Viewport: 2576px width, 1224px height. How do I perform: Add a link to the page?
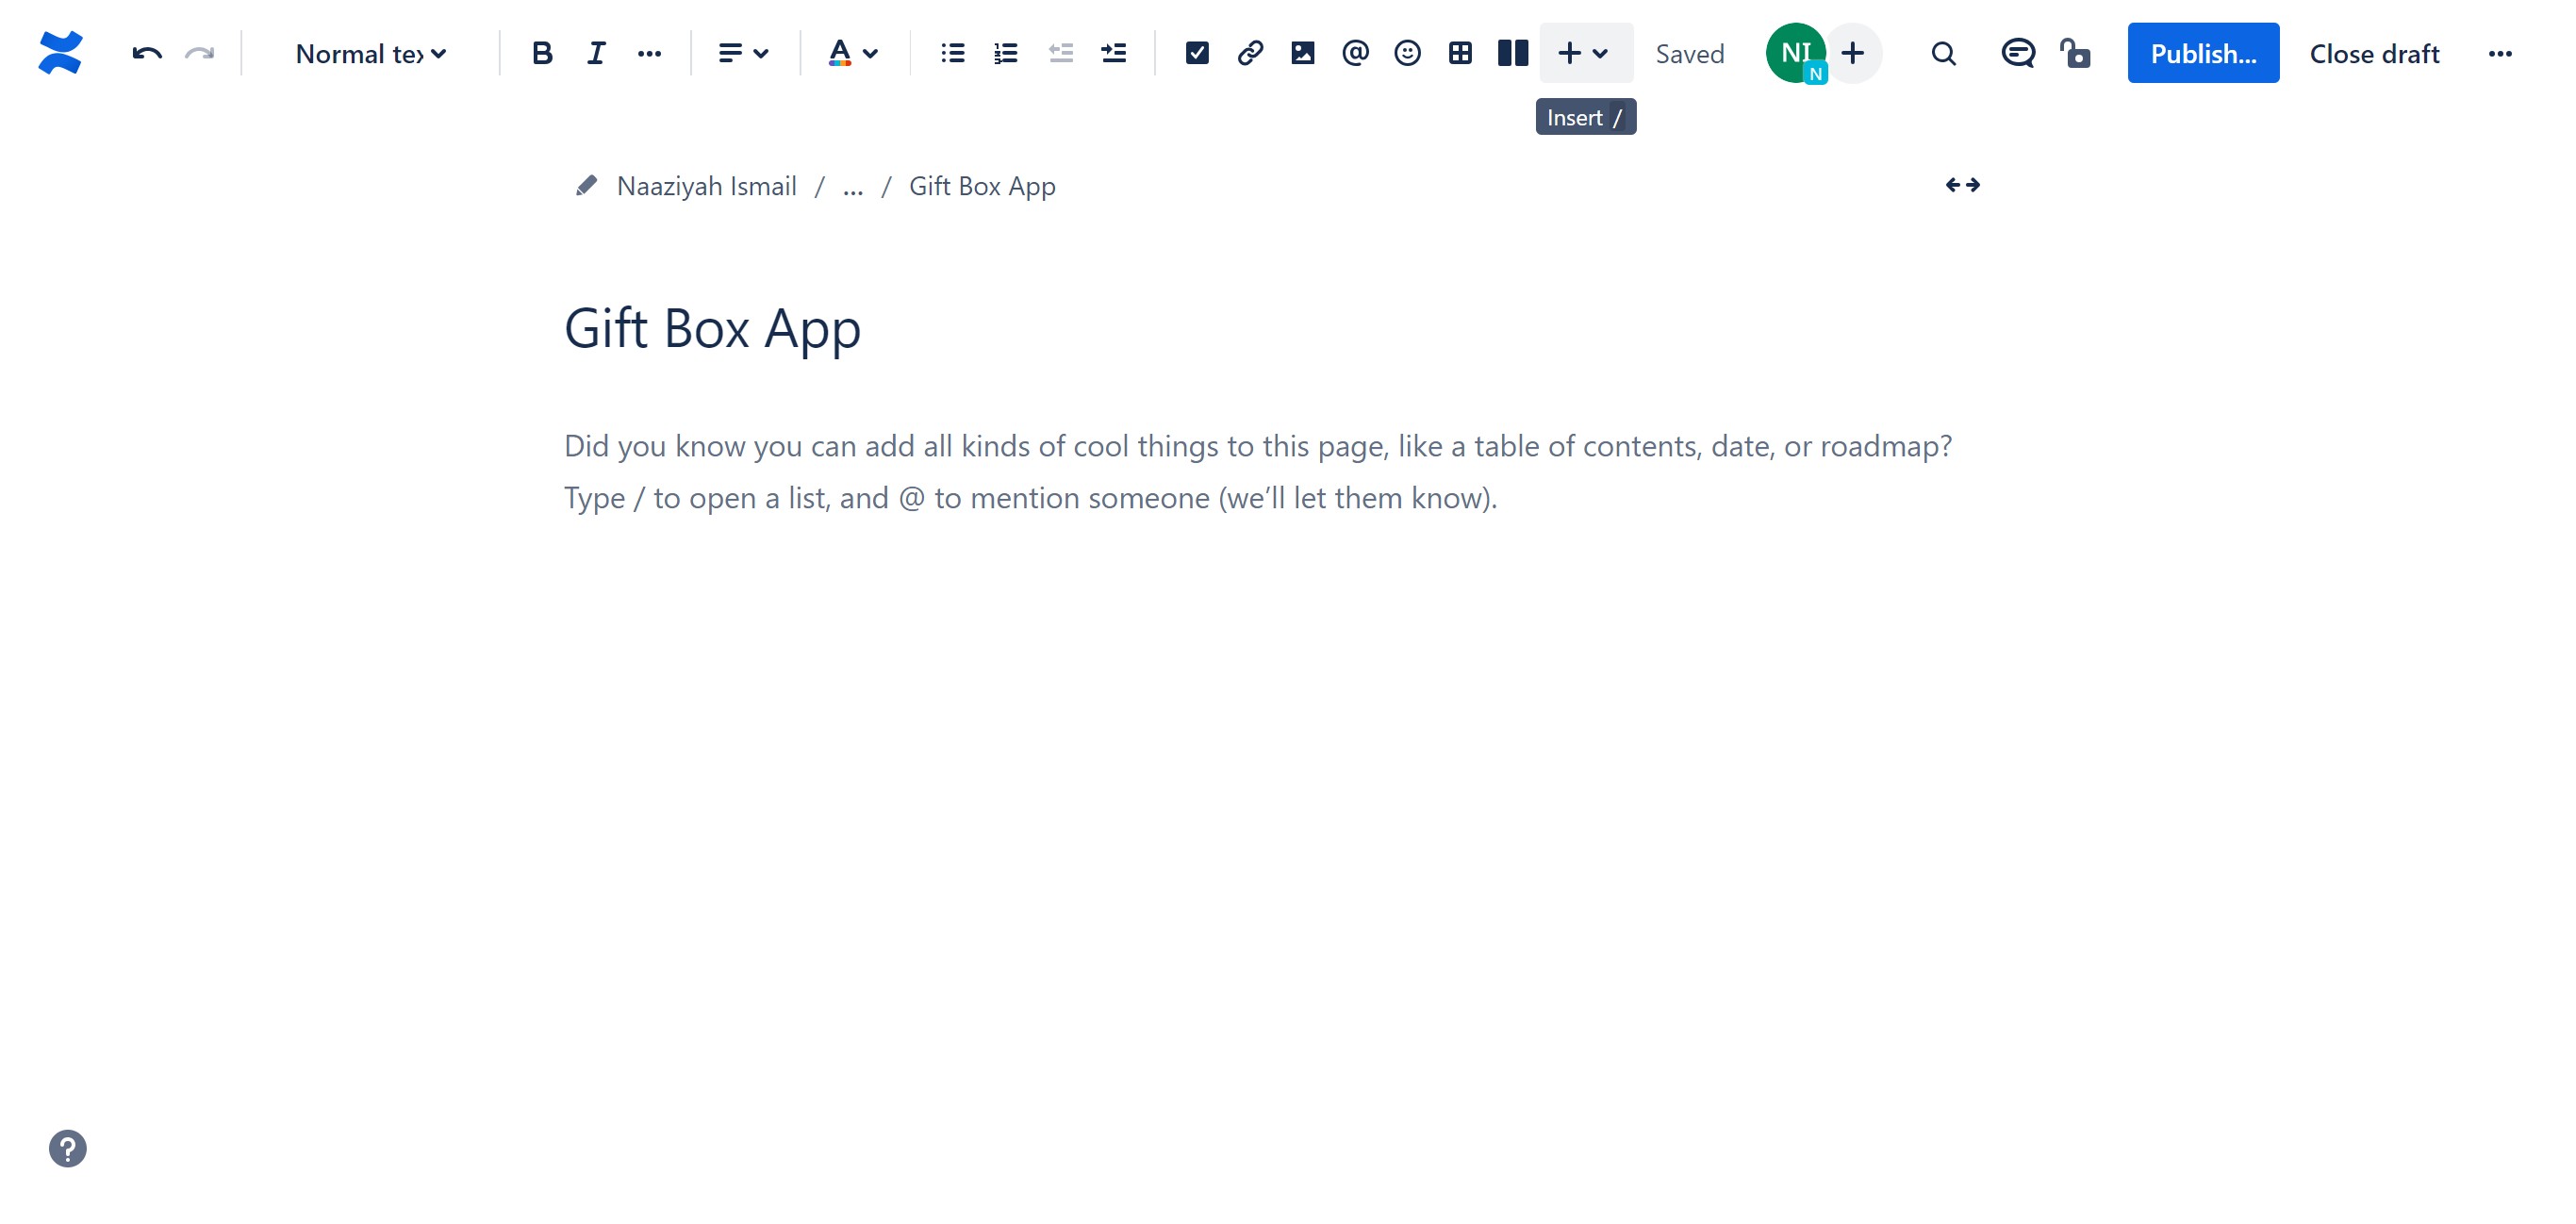point(1249,53)
